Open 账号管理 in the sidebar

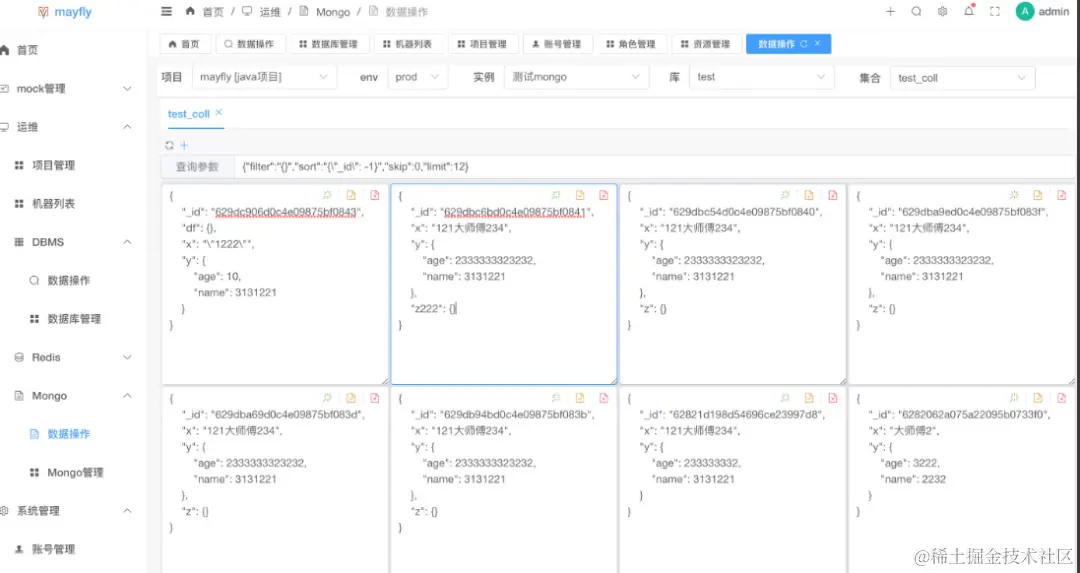(x=54, y=550)
